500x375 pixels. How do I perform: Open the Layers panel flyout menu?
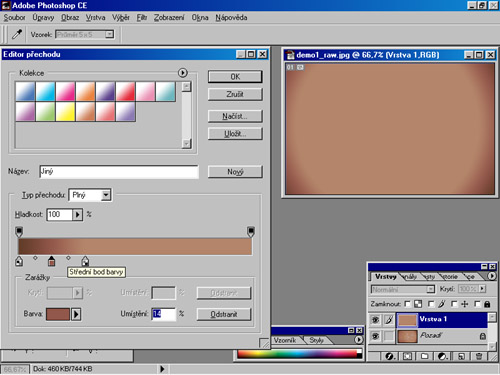tap(492, 276)
